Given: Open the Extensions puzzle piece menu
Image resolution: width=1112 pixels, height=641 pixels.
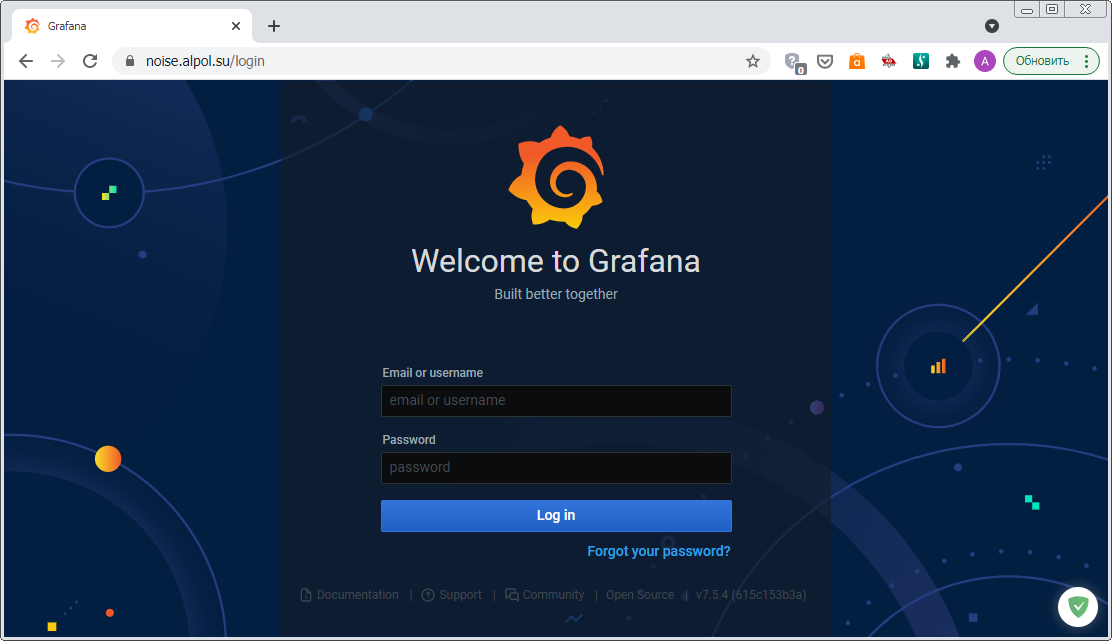Looking at the screenshot, I should [x=953, y=61].
